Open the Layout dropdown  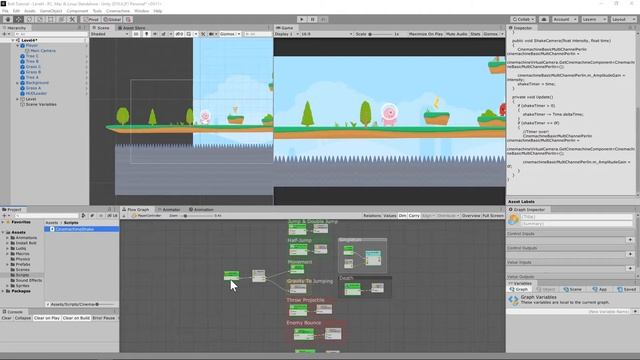coord(623,19)
